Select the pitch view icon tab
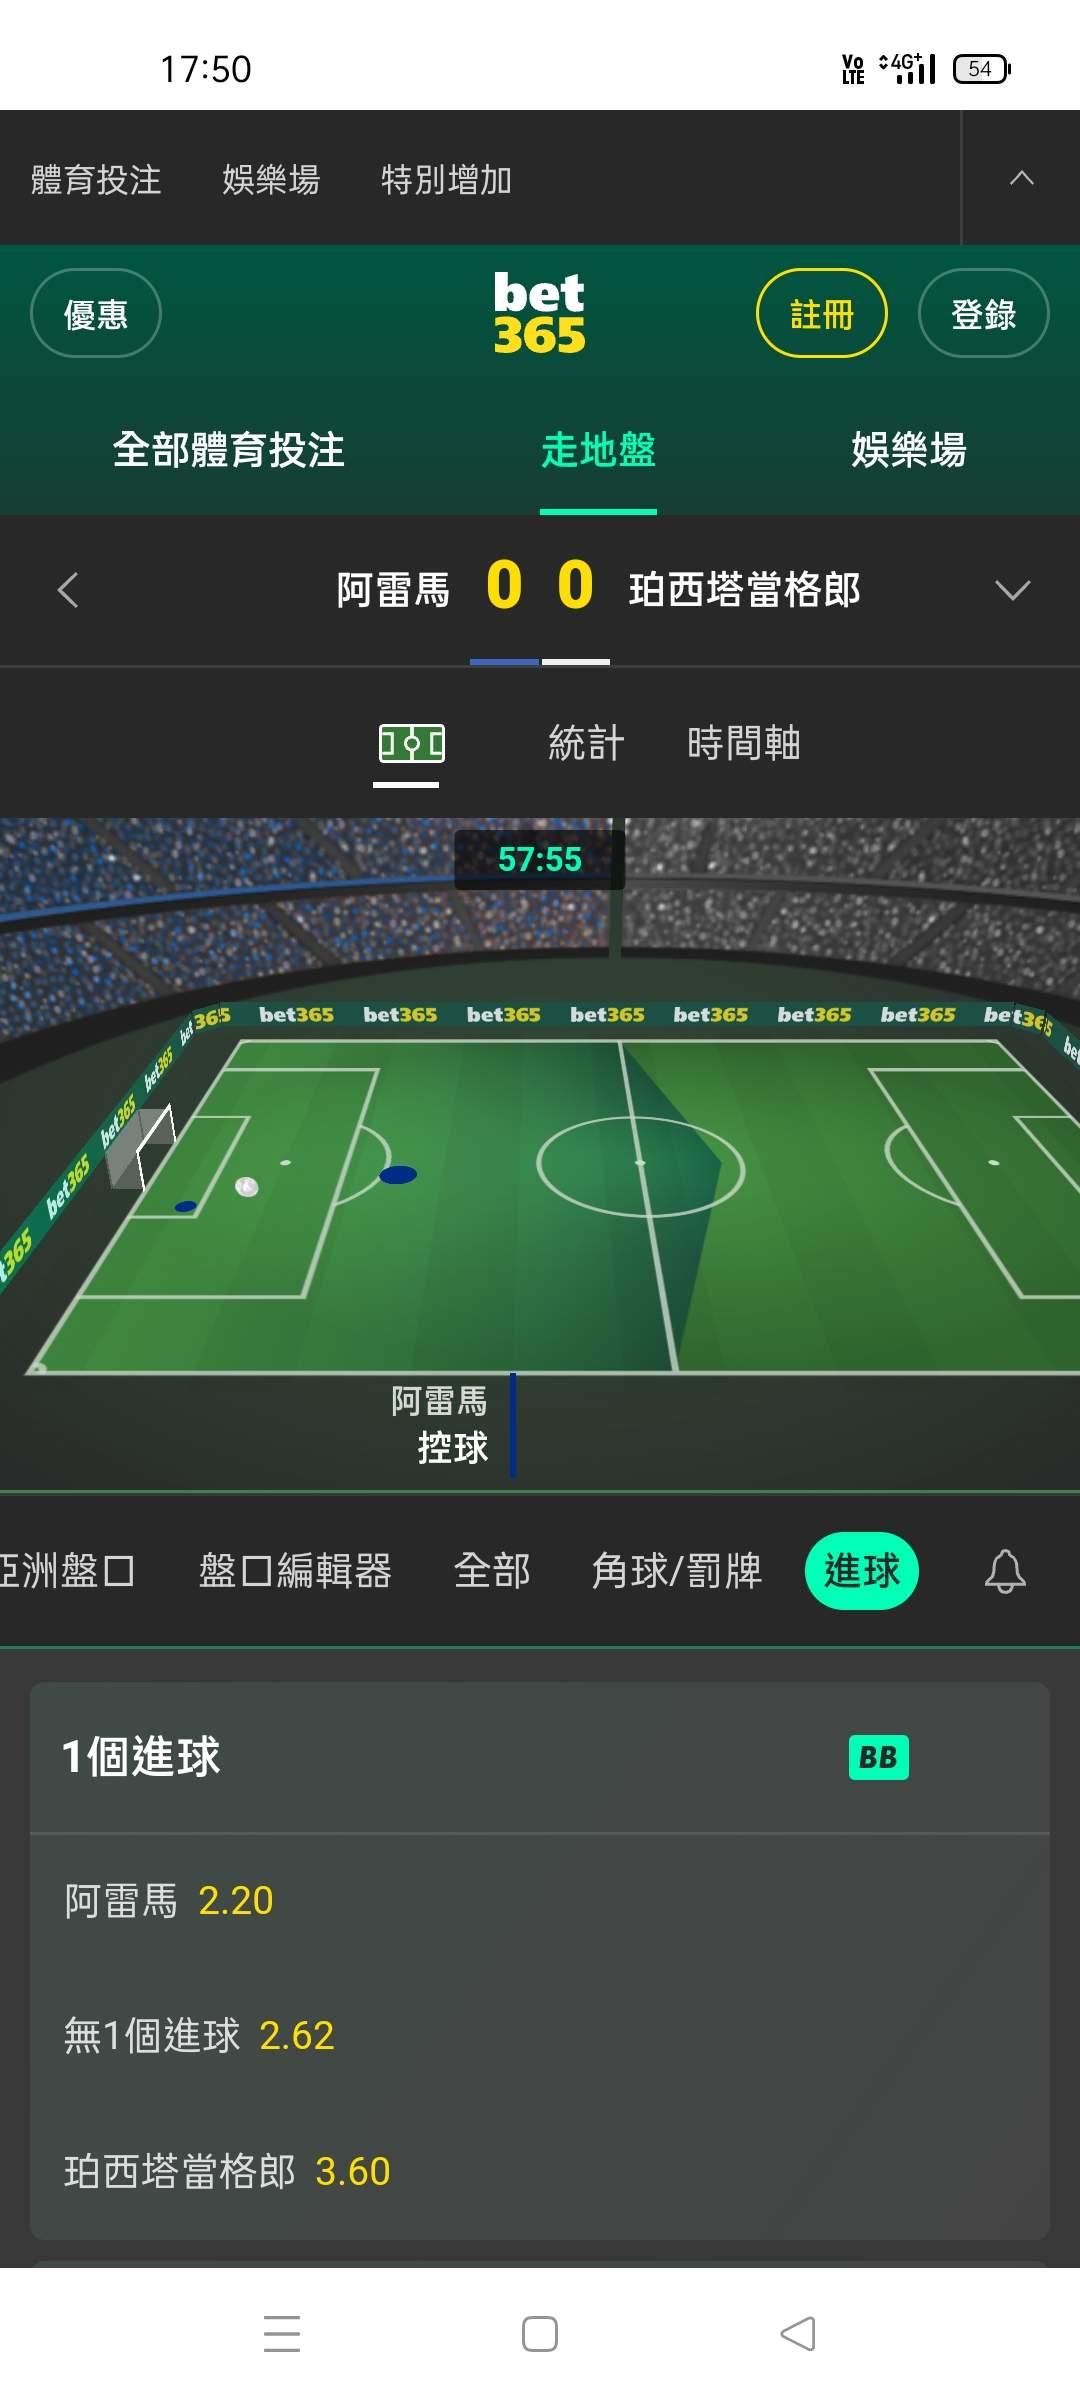This screenshot has height=2400, width=1080. coord(412,744)
